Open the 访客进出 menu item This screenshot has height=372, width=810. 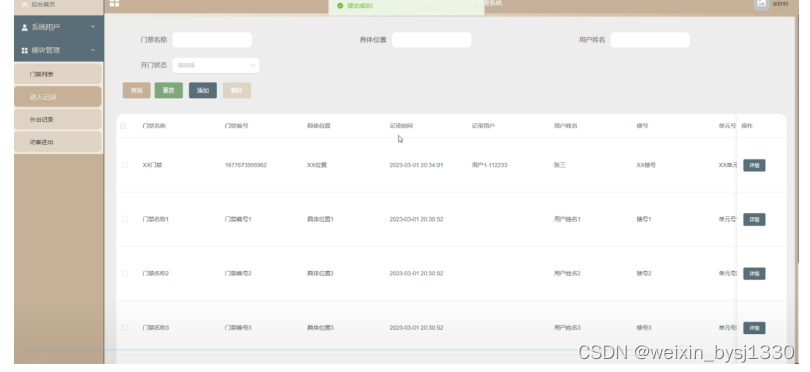tap(58, 142)
